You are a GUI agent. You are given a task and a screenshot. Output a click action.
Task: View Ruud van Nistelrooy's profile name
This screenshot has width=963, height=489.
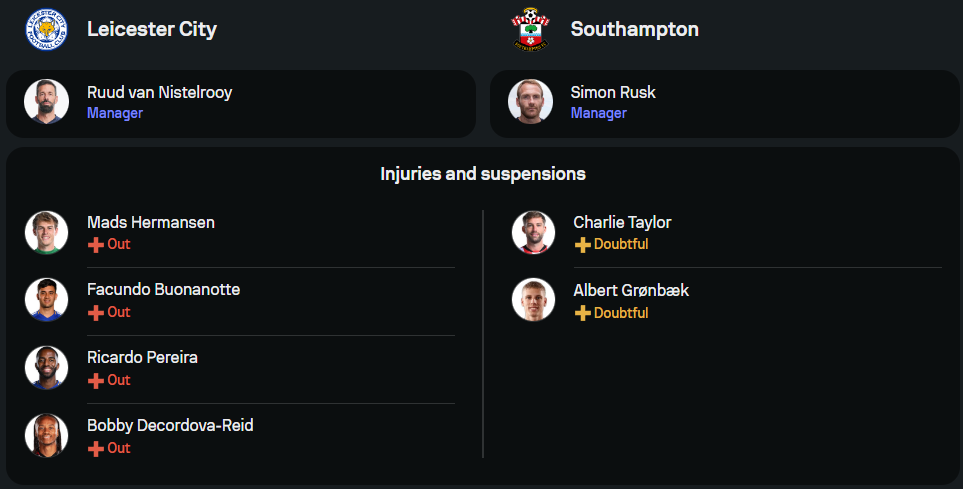pyautogui.click(x=159, y=92)
